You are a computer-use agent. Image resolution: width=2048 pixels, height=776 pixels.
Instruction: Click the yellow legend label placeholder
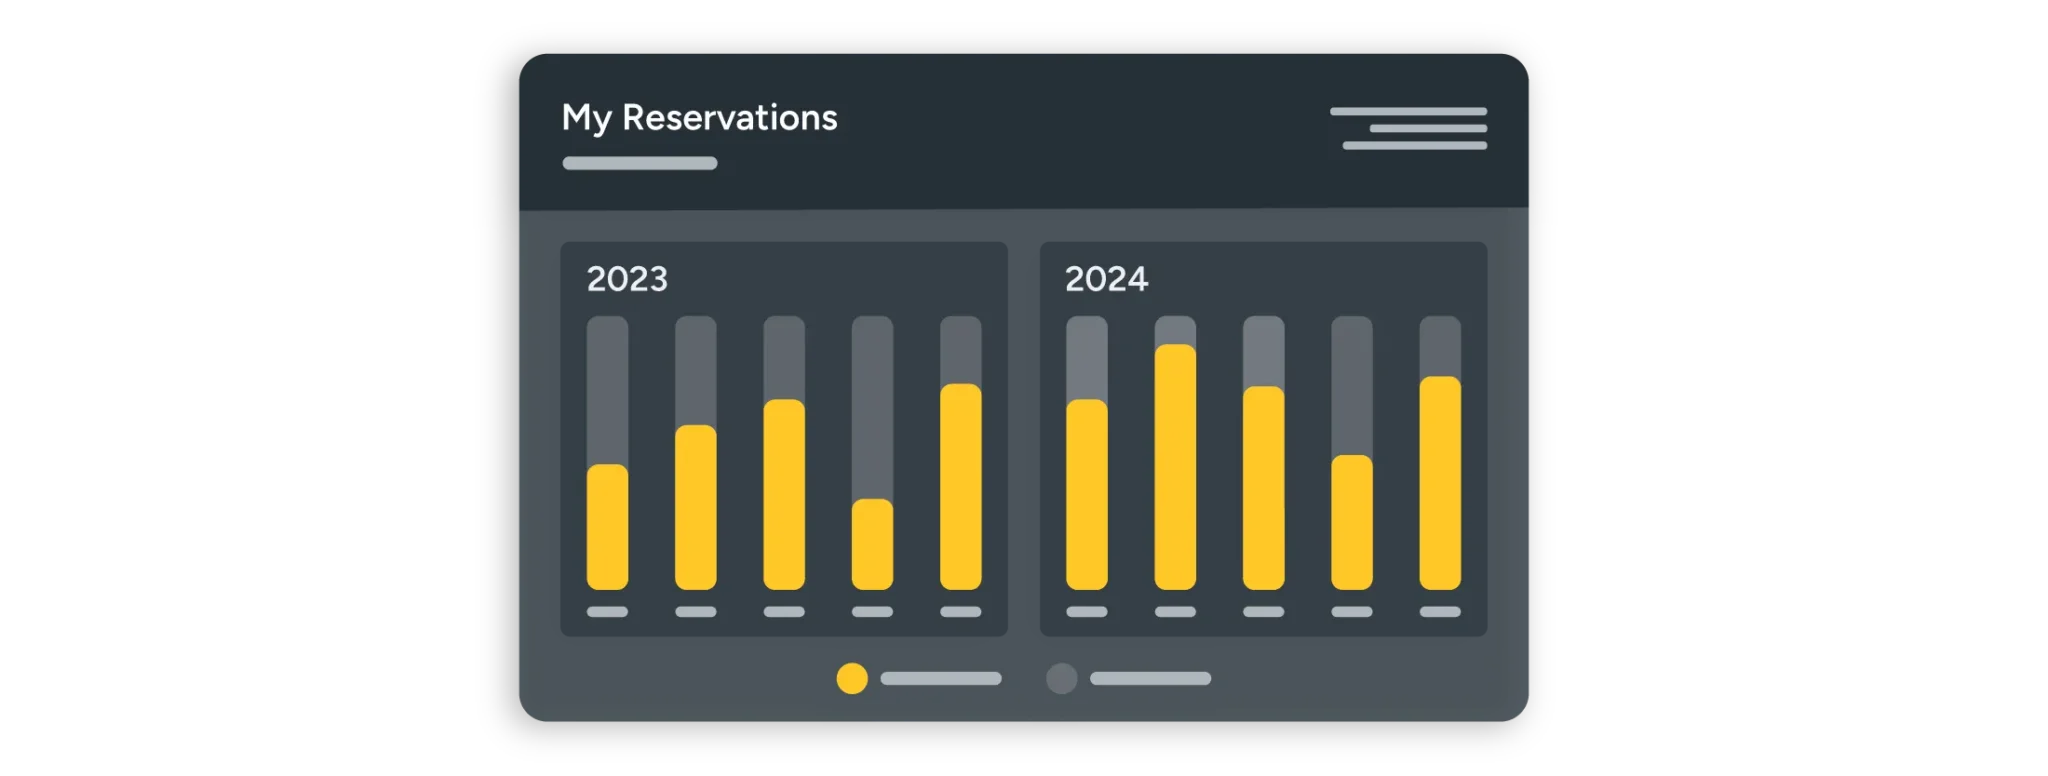941,678
